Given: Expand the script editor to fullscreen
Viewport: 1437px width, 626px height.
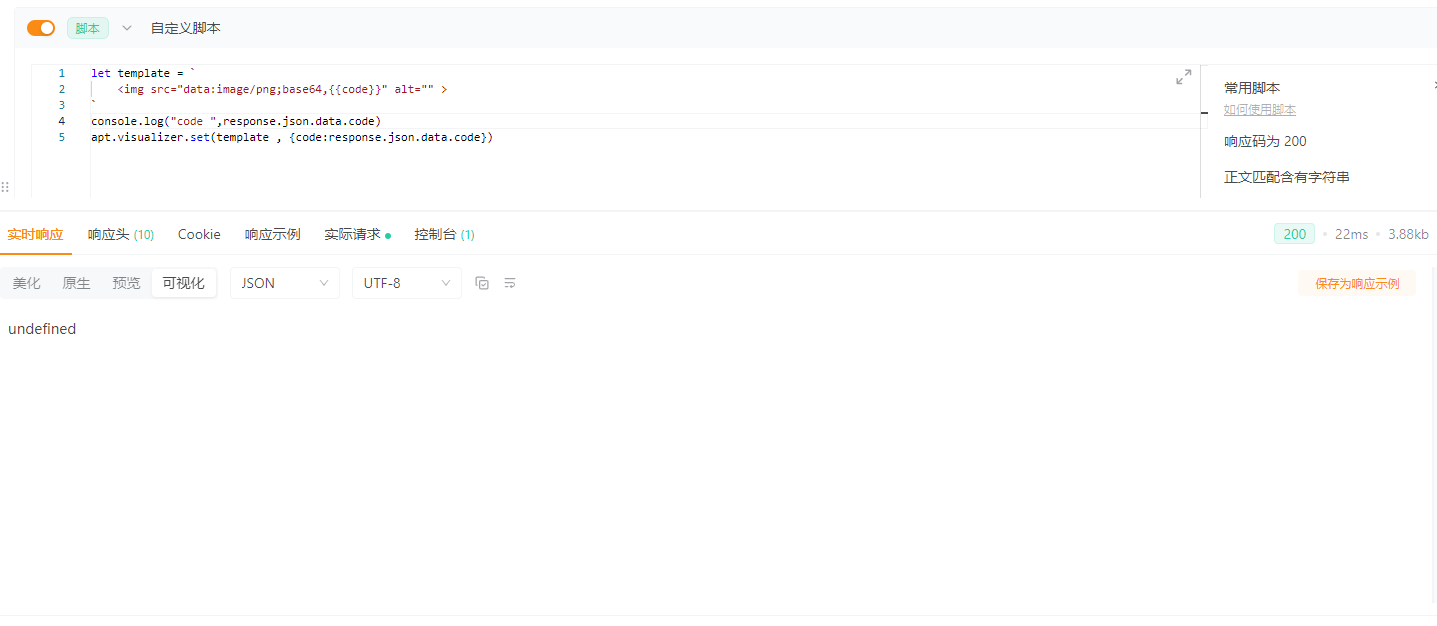Looking at the screenshot, I should (1184, 77).
